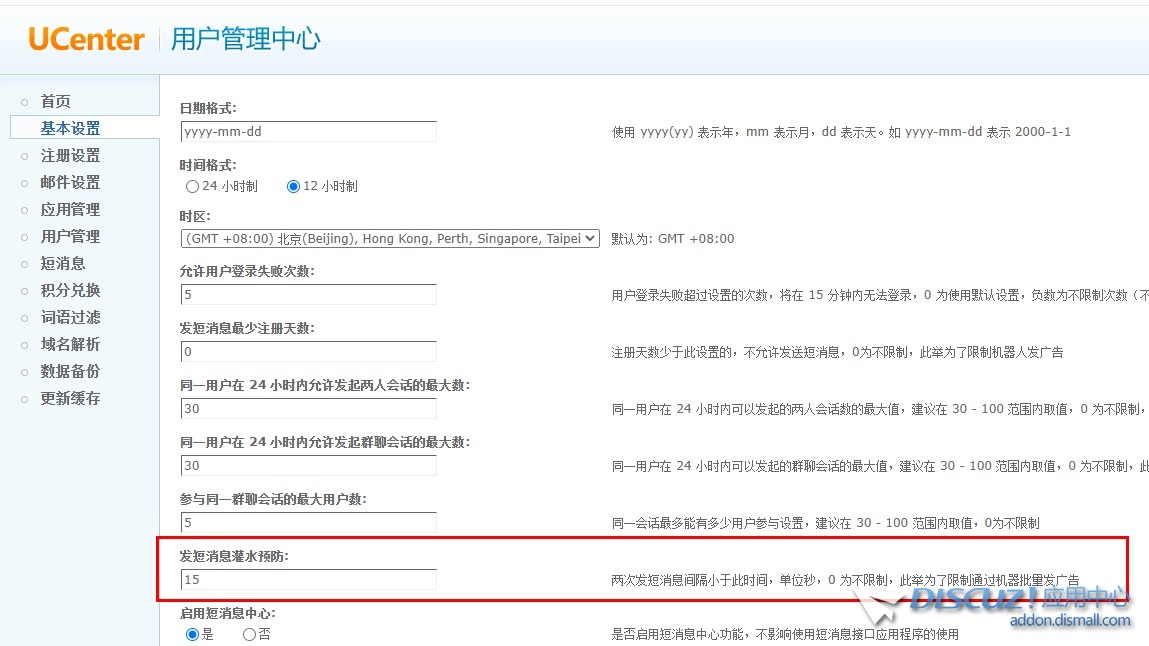Screen dimensions: 1149x646
Task: Select 域名解析 in sidebar
Action: (x=70, y=345)
